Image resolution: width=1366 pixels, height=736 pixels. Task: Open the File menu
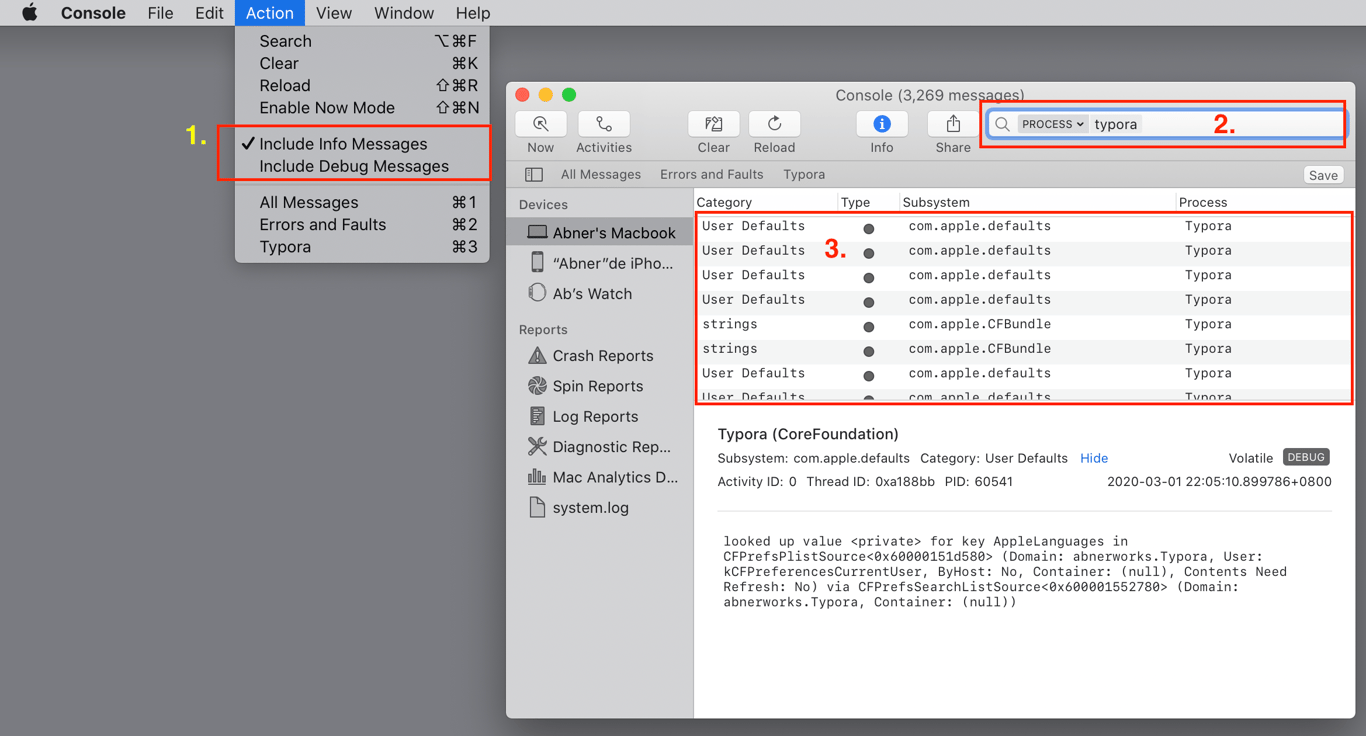[160, 13]
